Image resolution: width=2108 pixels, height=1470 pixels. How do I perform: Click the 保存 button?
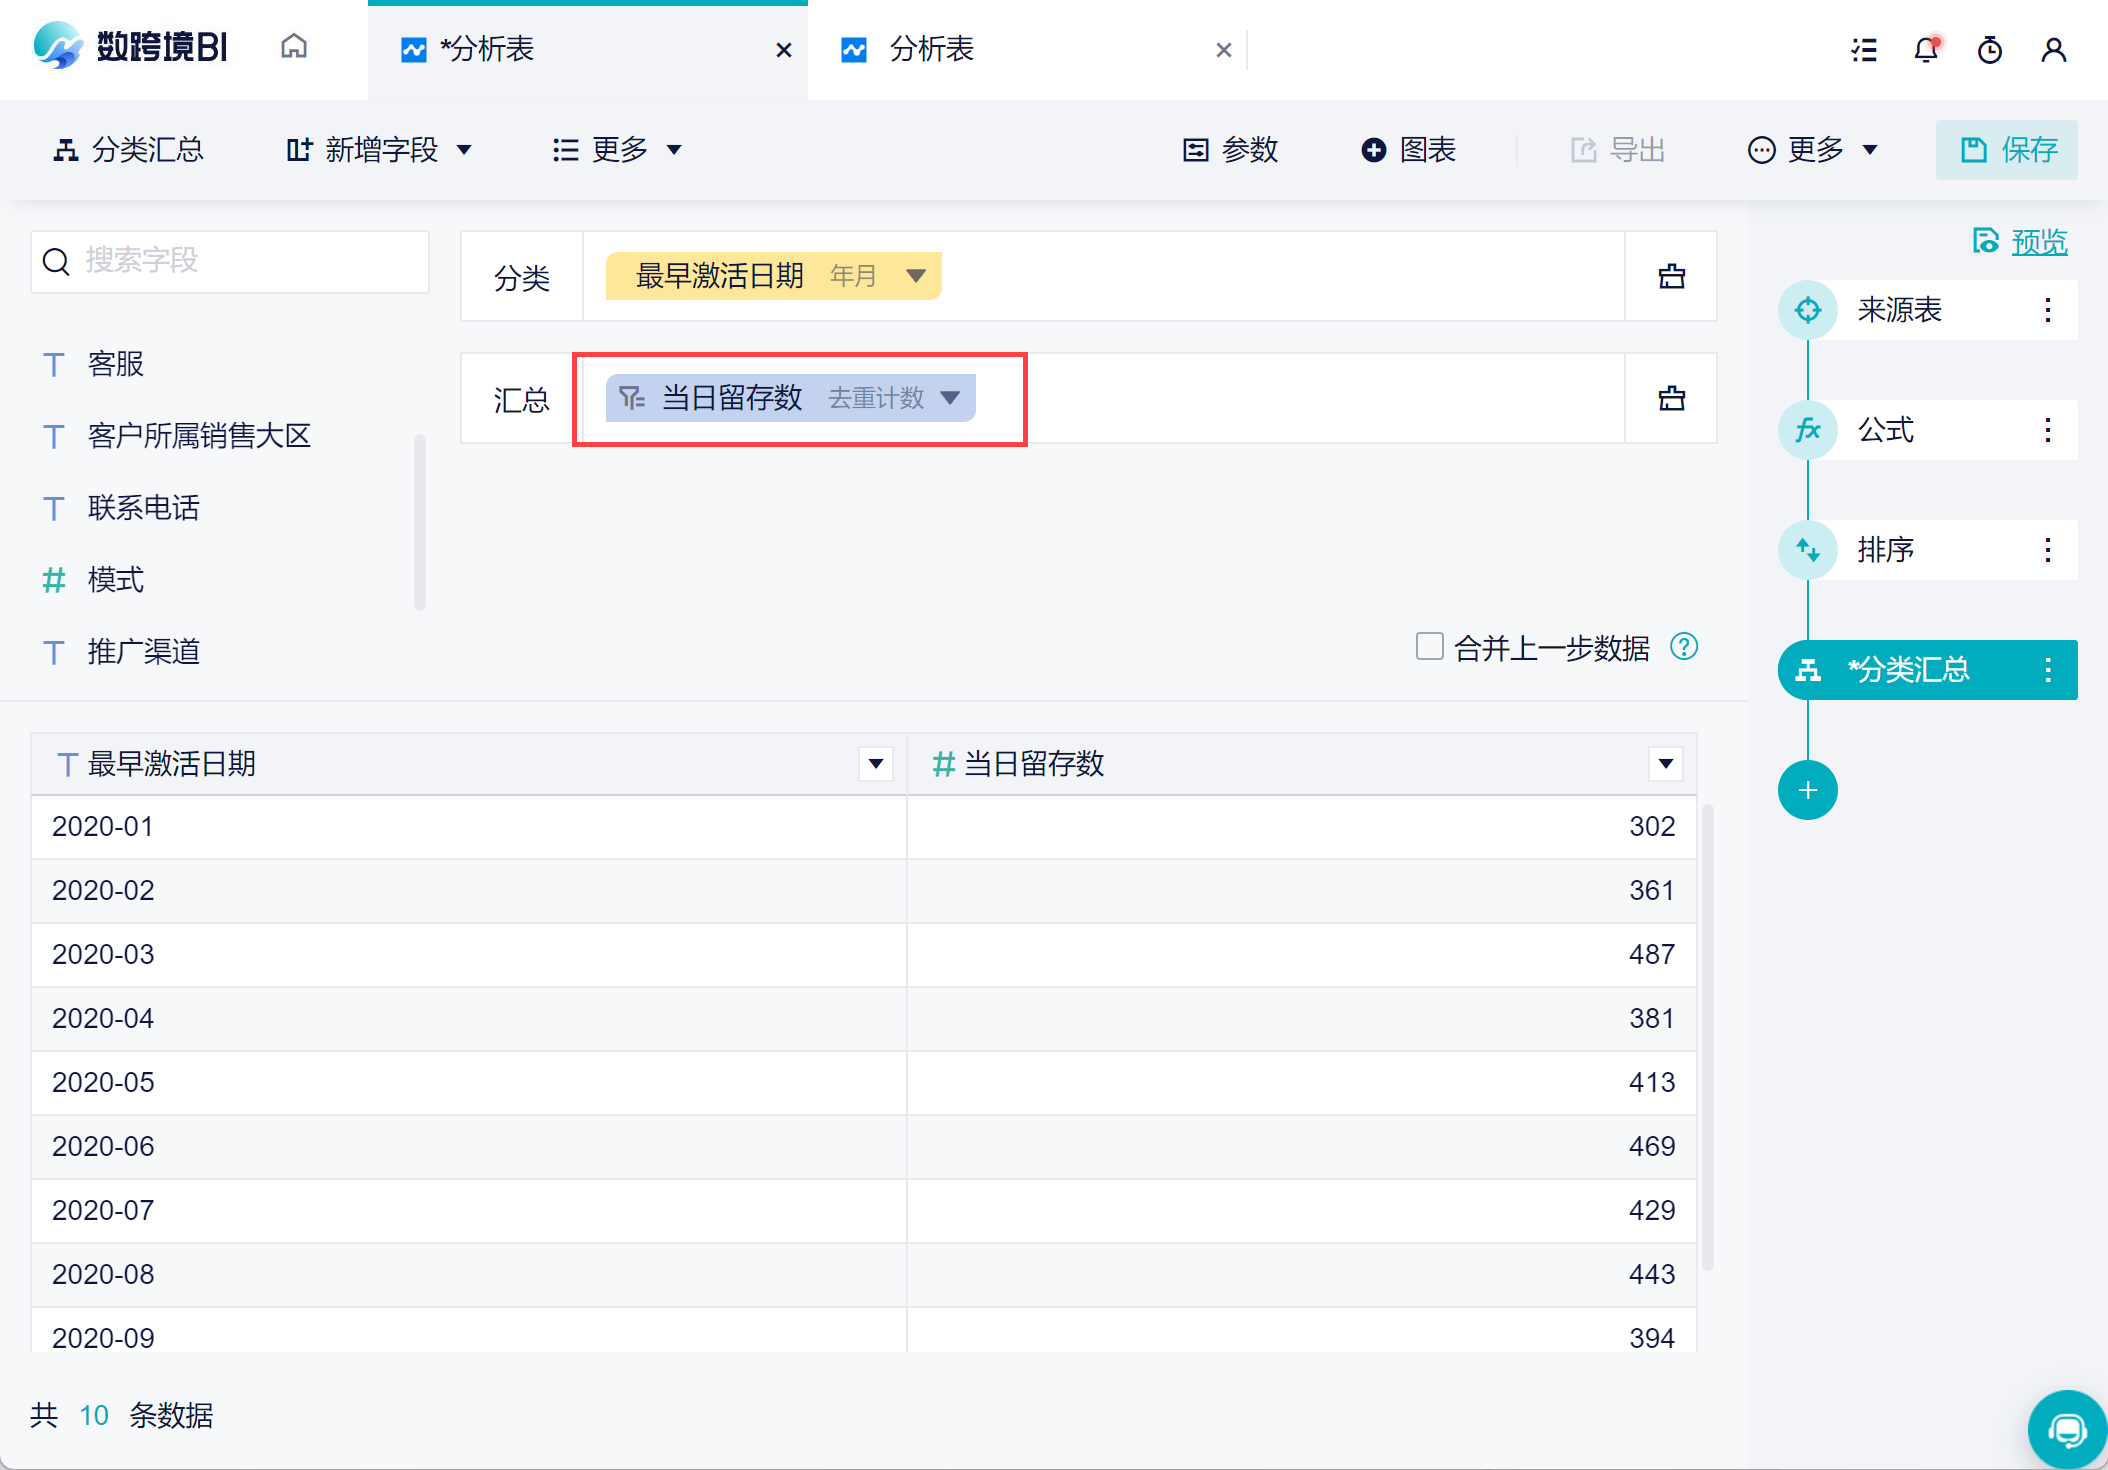tap(2006, 150)
